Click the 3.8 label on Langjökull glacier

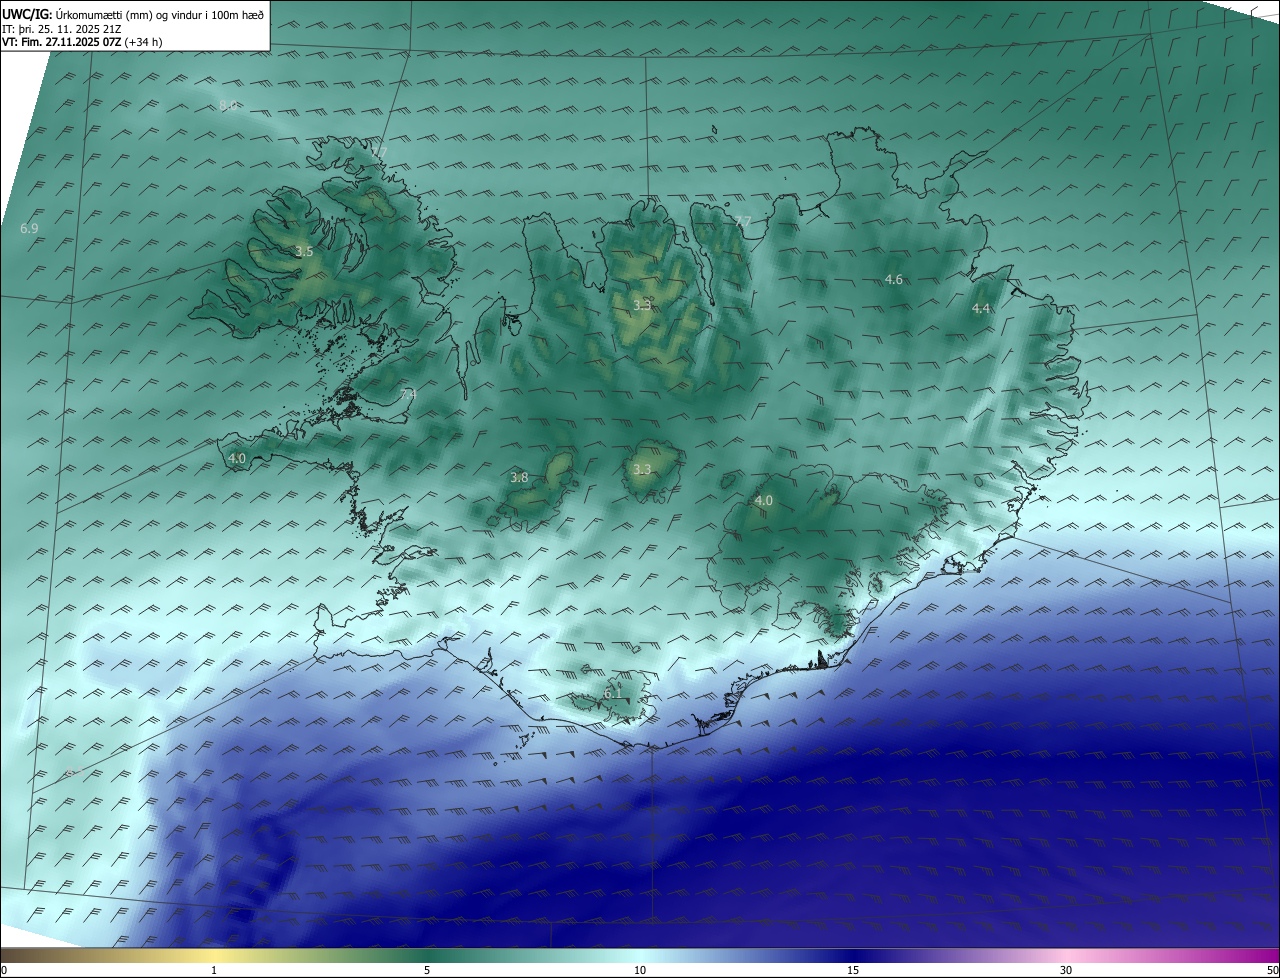[x=519, y=478]
